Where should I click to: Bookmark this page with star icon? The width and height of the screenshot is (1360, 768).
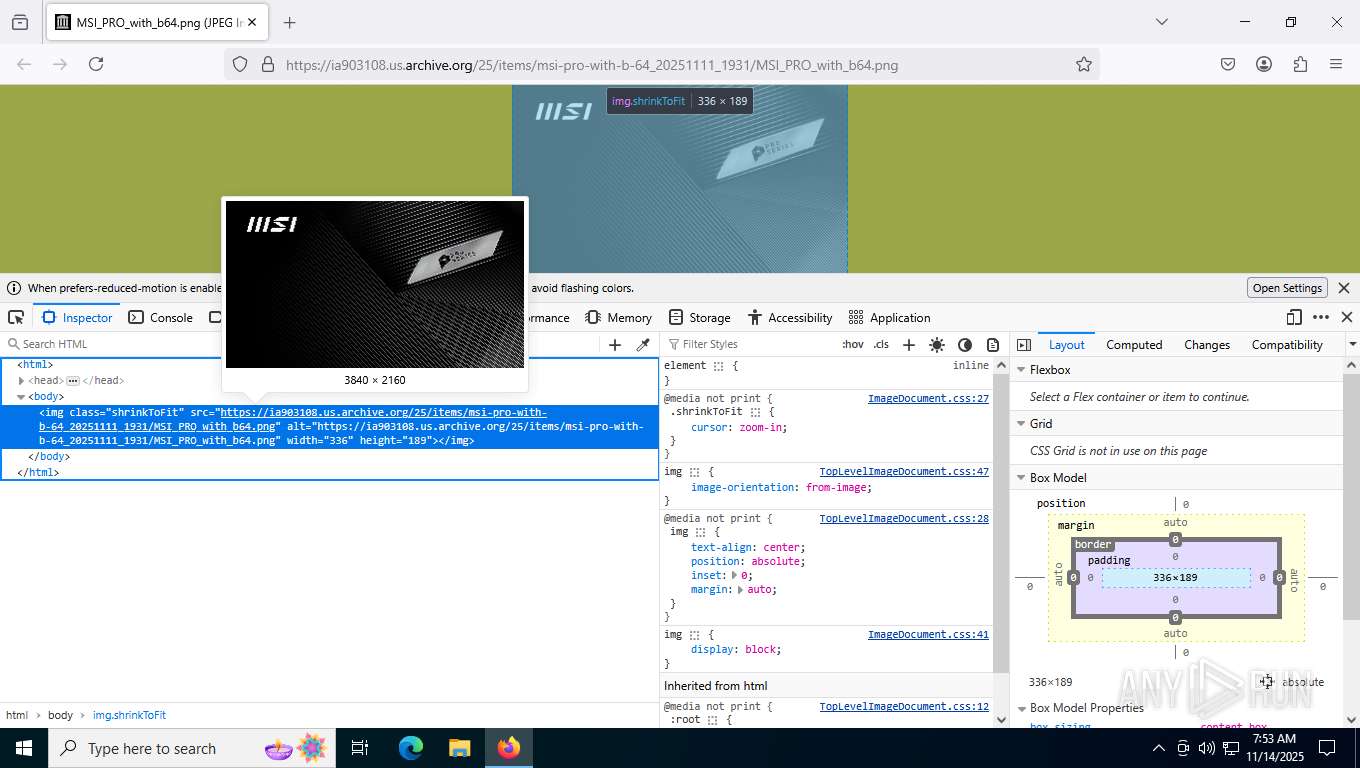pyautogui.click(x=1084, y=64)
